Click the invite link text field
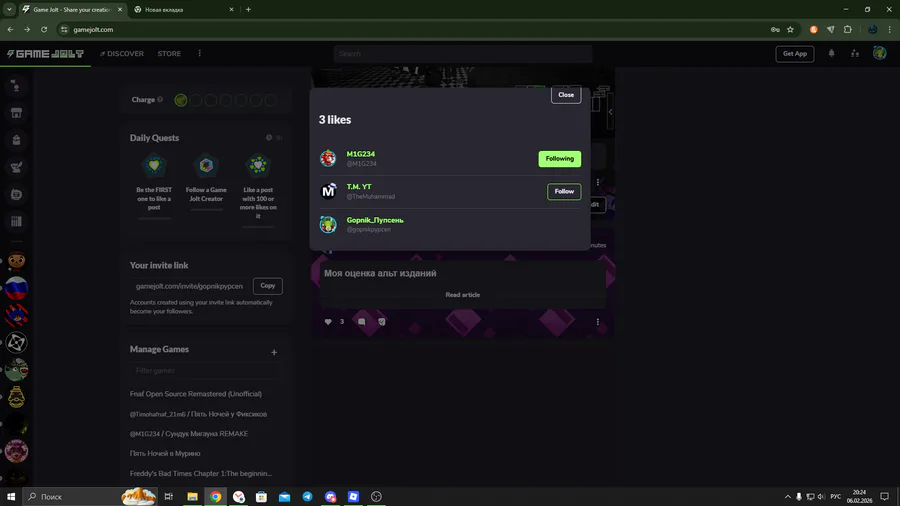The width and height of the screenshot is (900, 506). pyautogui.click(x=189, y=286)
